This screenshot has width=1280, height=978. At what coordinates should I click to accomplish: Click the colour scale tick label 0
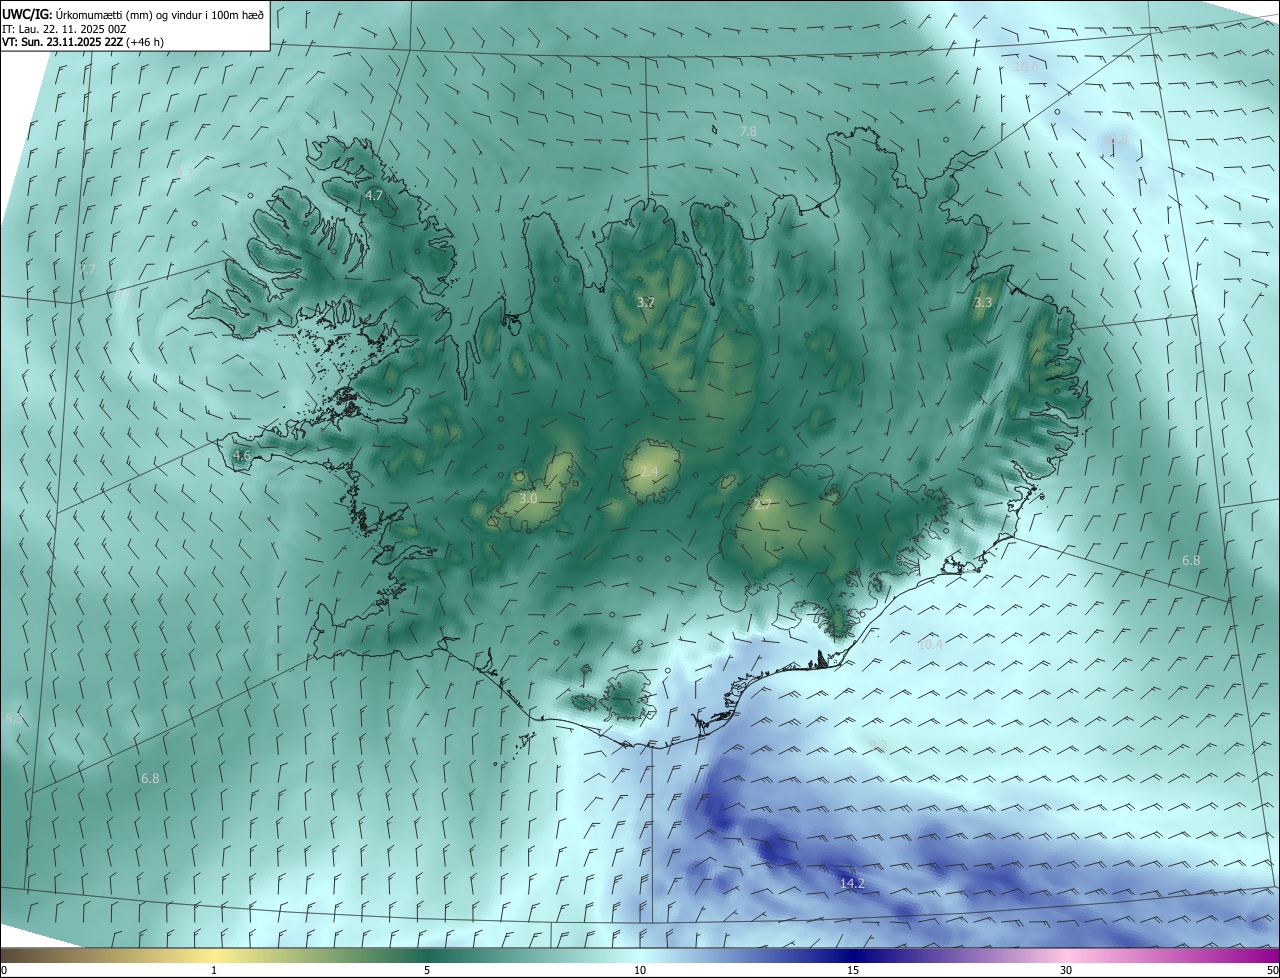pyautogui.click(x=4, y=971)
